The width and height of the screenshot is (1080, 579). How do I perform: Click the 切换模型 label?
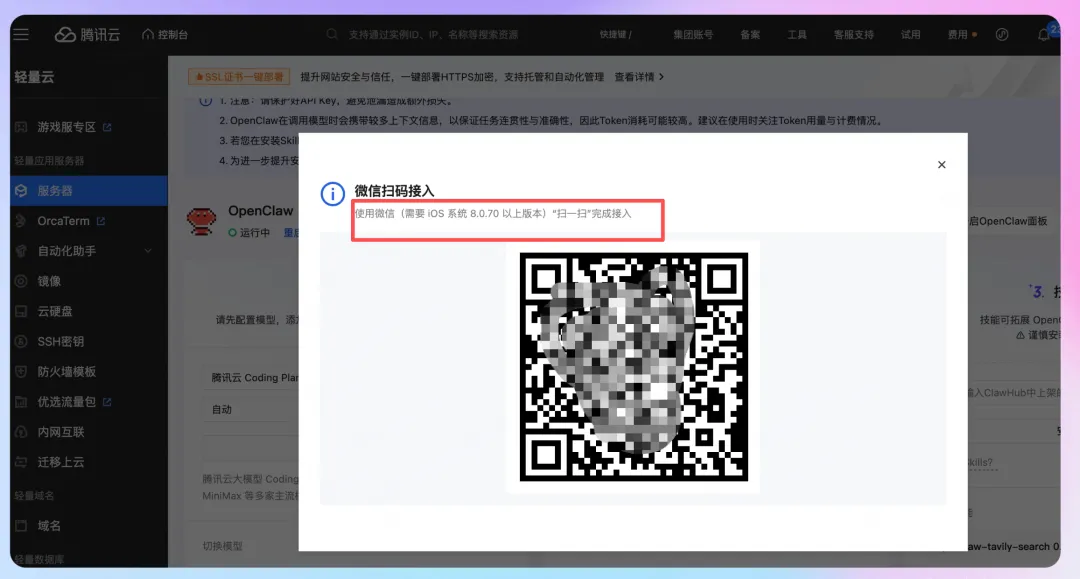point(222,546)
